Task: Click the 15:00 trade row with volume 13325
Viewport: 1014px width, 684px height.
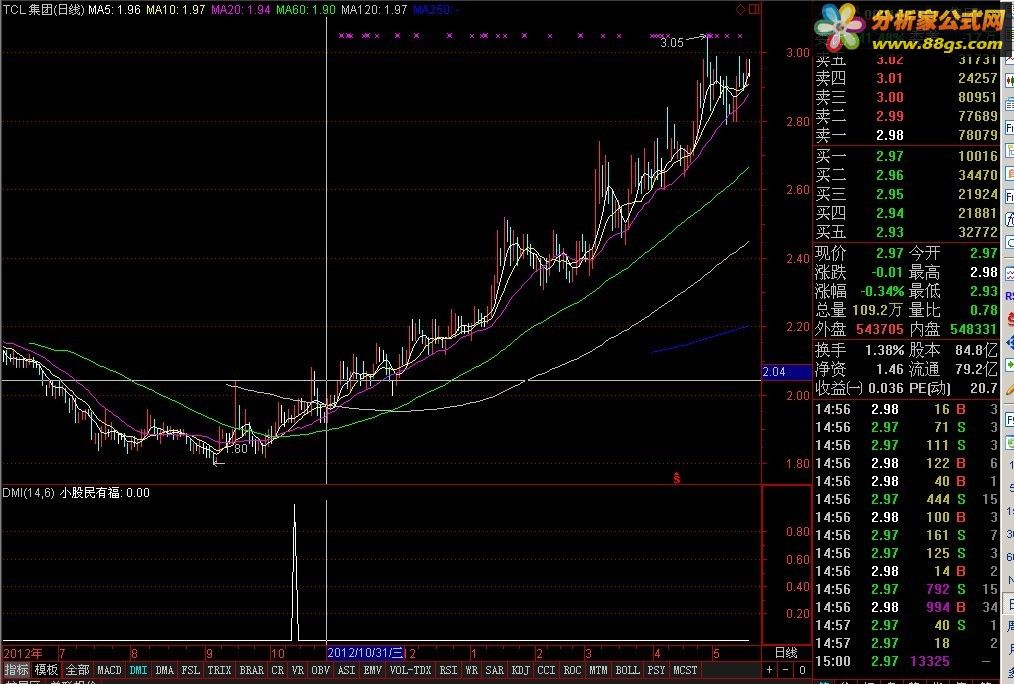Action: [907, 661]
